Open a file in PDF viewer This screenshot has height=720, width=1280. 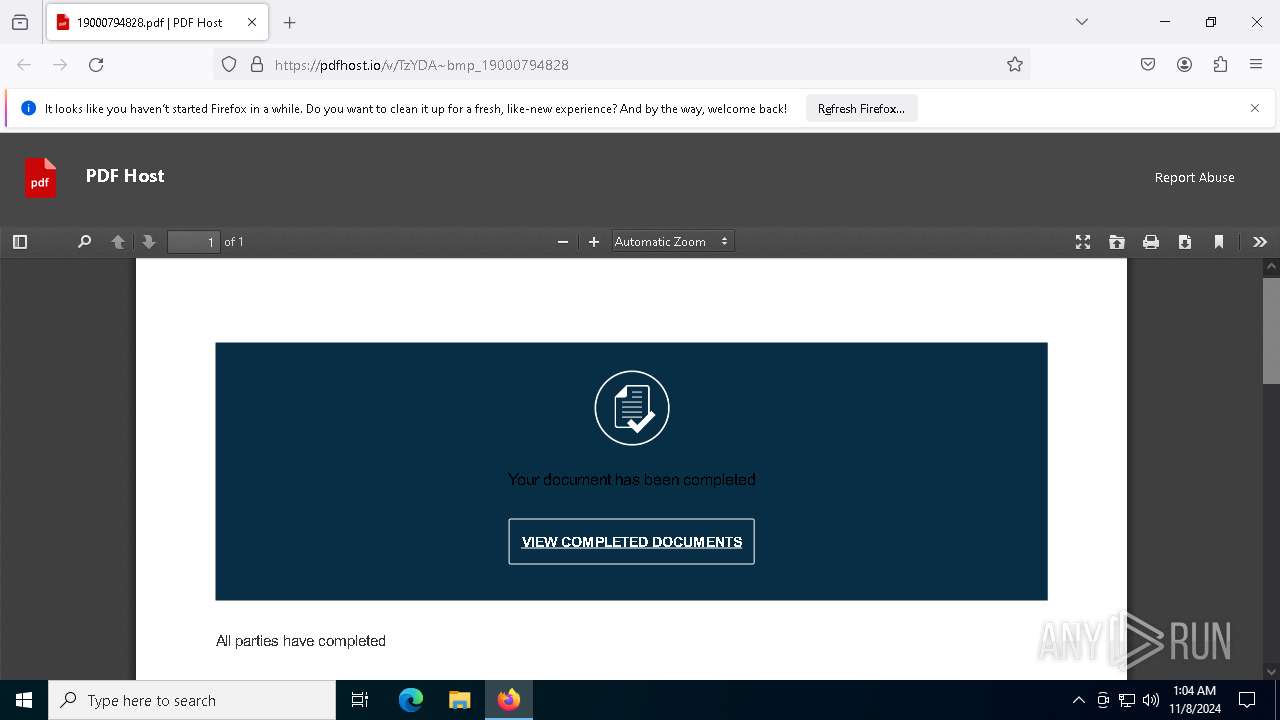(1117, 242)
